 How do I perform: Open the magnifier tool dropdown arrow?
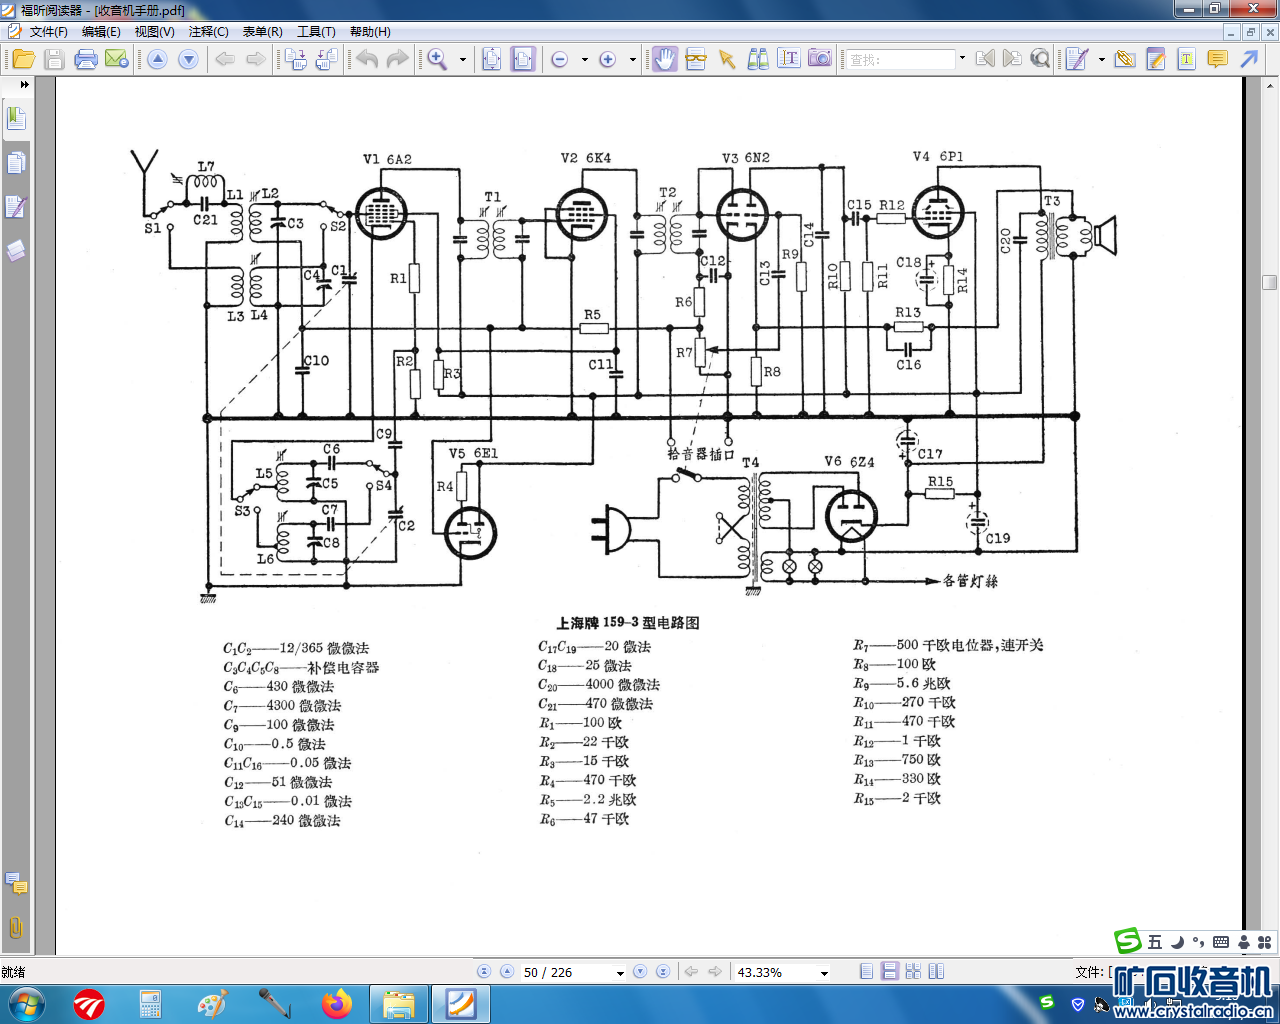[x=462, y=59]
